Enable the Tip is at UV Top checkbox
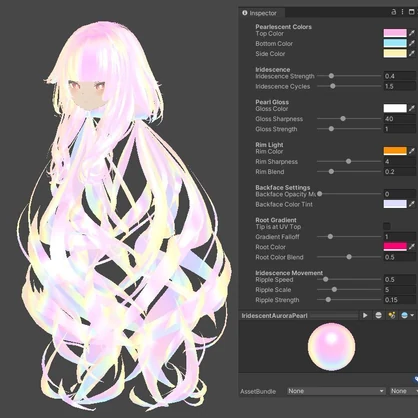The width and height of the screenshot is (418, 418). [x=387, y=226]
